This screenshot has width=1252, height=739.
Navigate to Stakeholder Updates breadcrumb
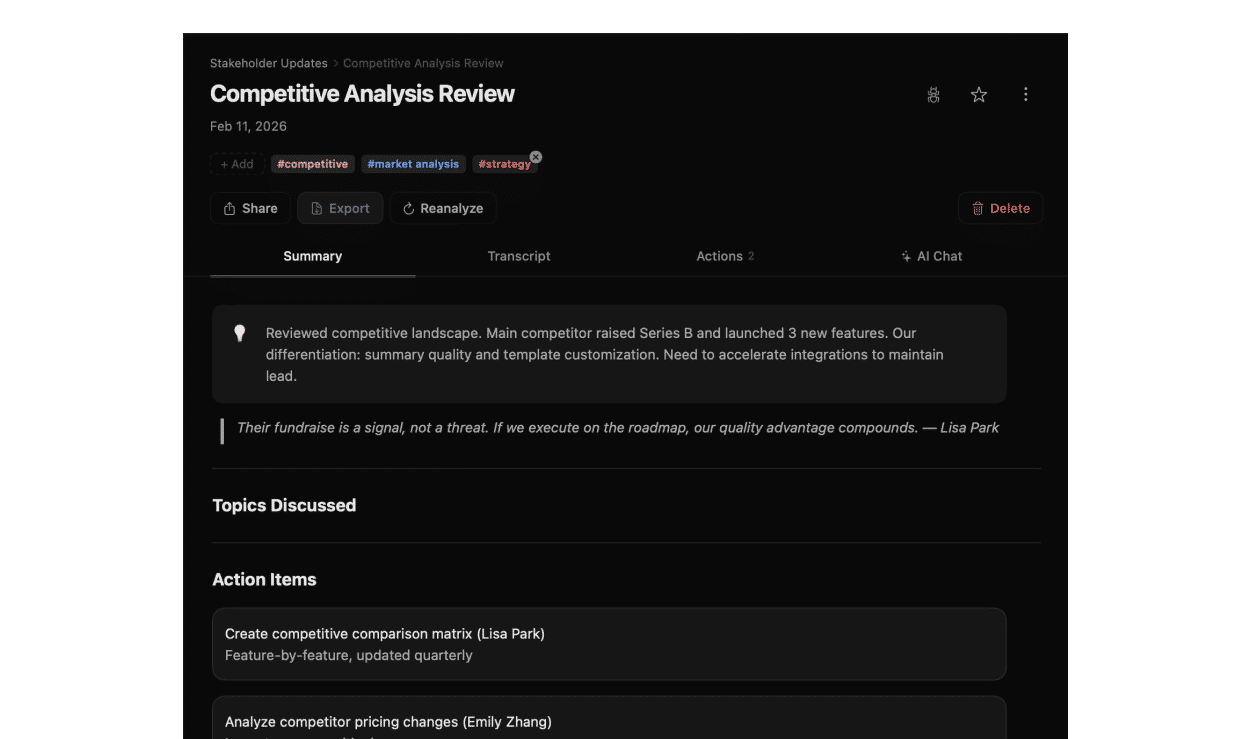tap(269, 63)
